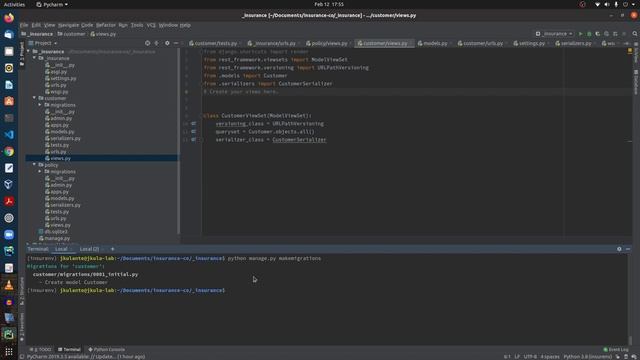Click UTF-8 encoding in status bar

[530, 357]
